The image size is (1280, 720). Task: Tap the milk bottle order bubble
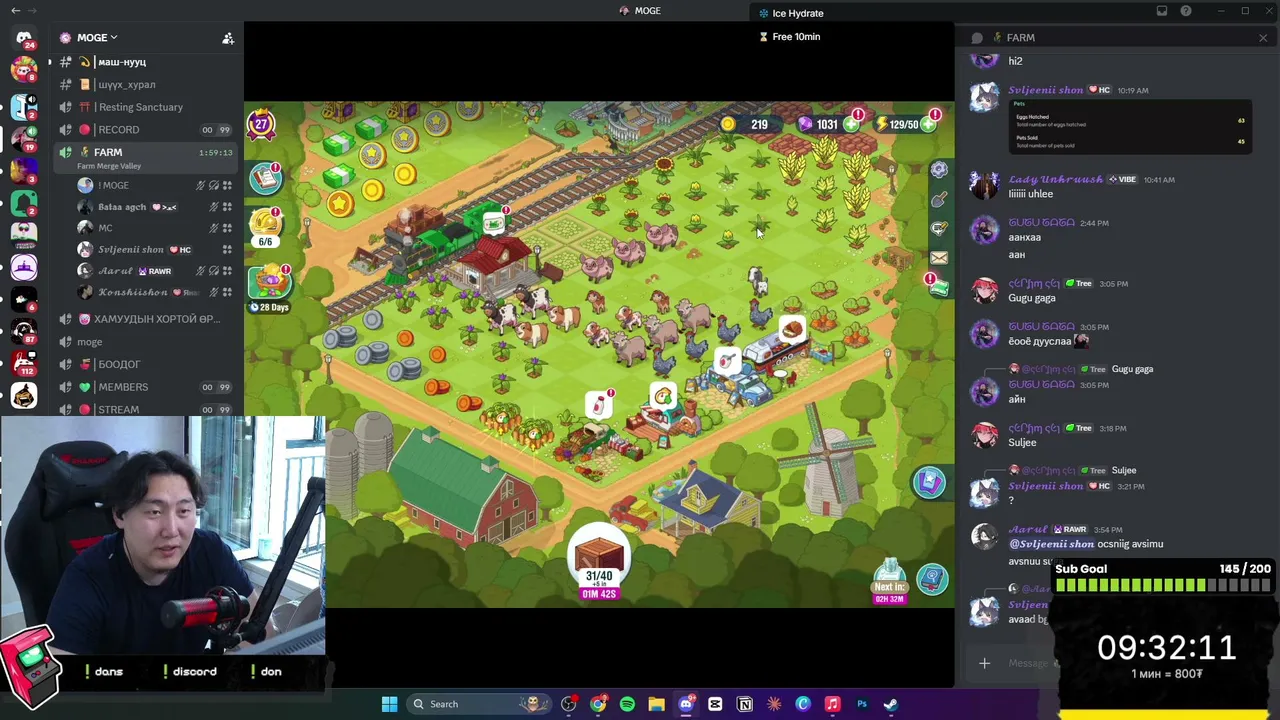[x=599, y=404]
